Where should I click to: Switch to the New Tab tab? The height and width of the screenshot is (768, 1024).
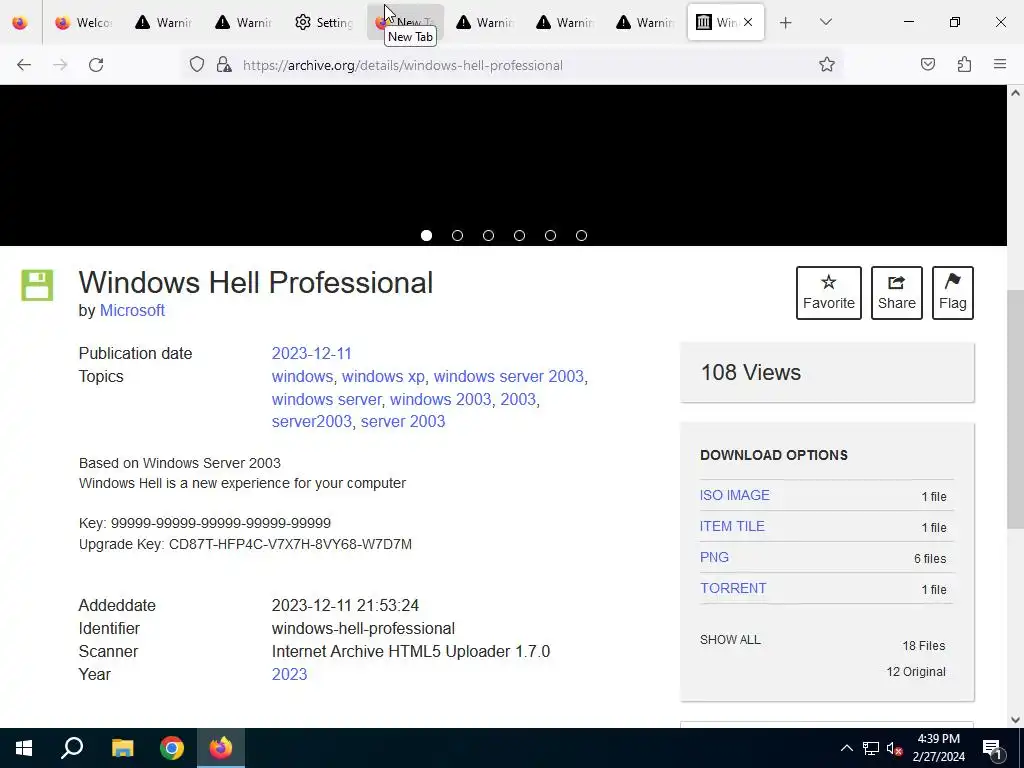[x=406, y=22]
